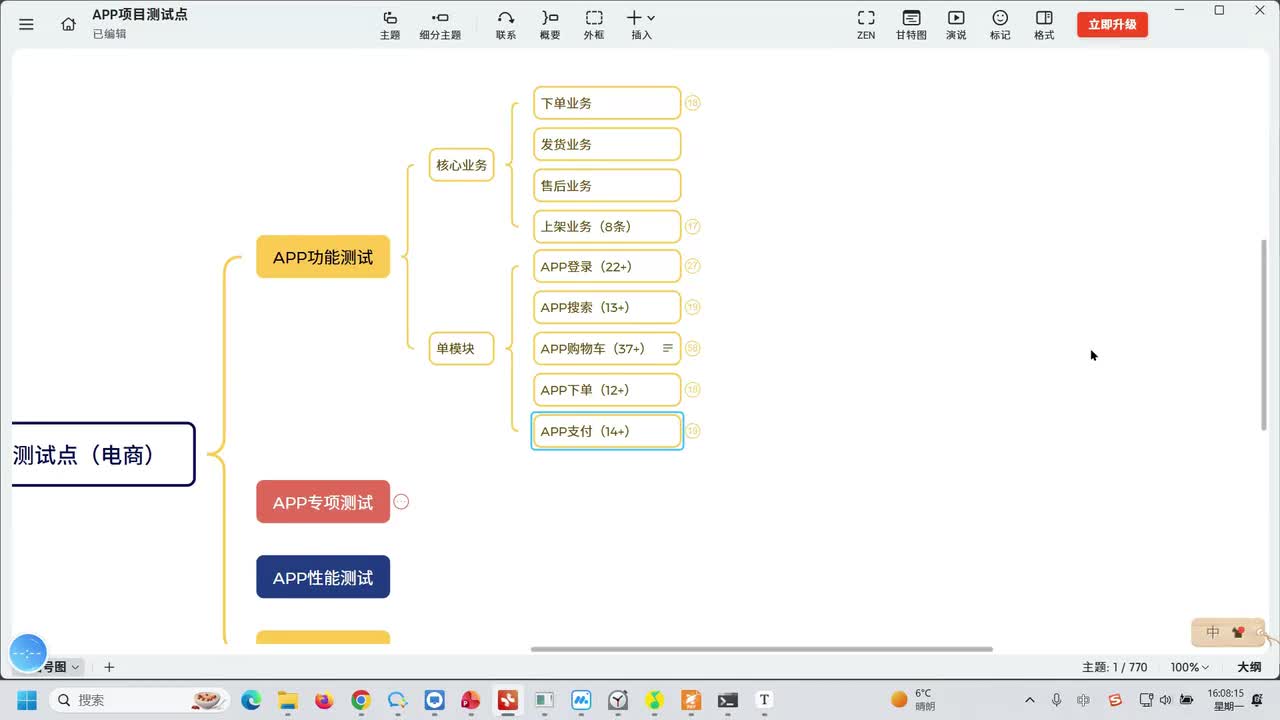The image size is (1280, 720).
Task: Click the taskbar search box
Action: click(x=139, y=700)
